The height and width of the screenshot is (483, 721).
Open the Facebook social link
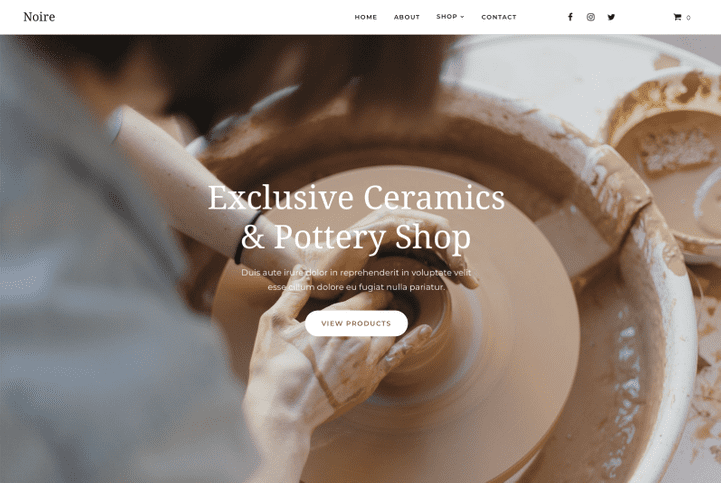point(570,17)
